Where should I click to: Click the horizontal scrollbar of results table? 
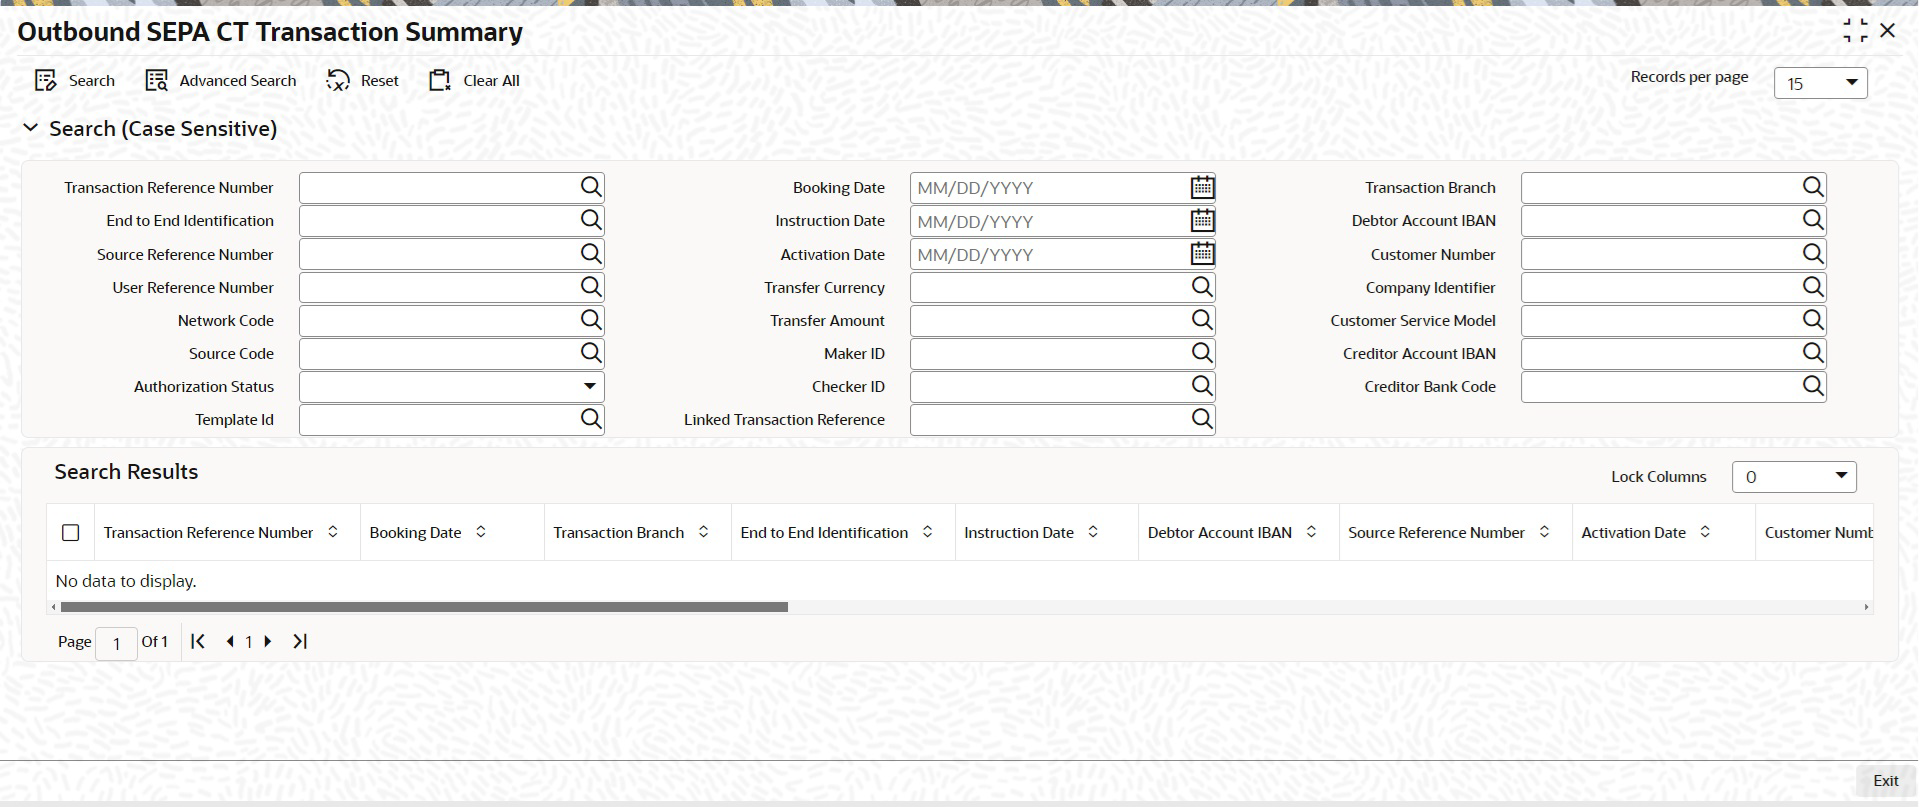[x=424, y=607]
